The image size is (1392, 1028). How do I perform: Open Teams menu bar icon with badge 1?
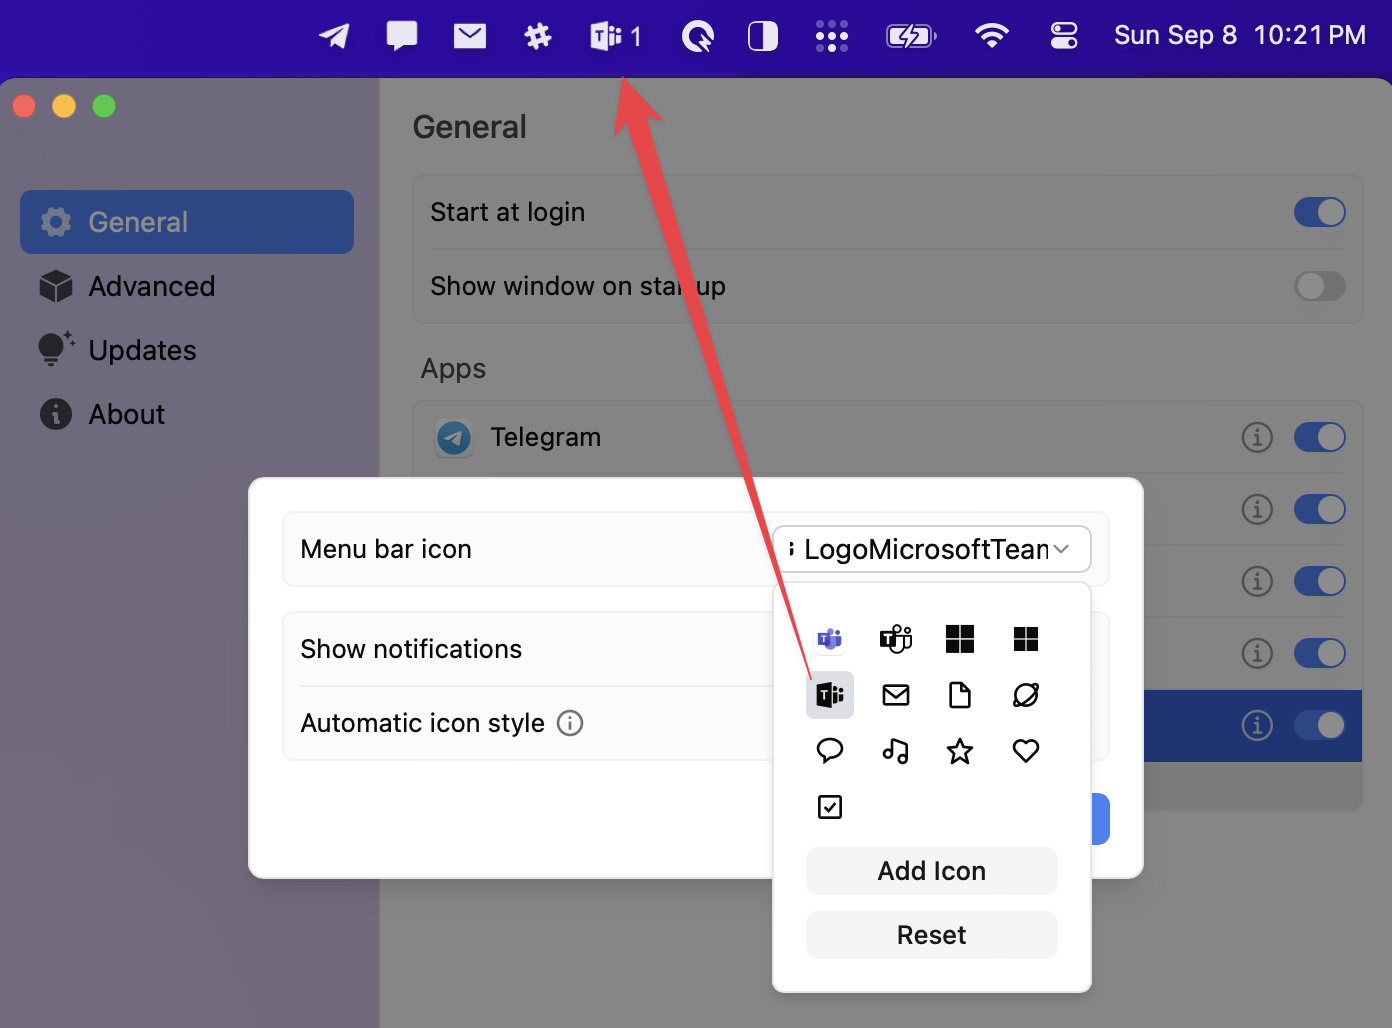(x=616, y=37)
